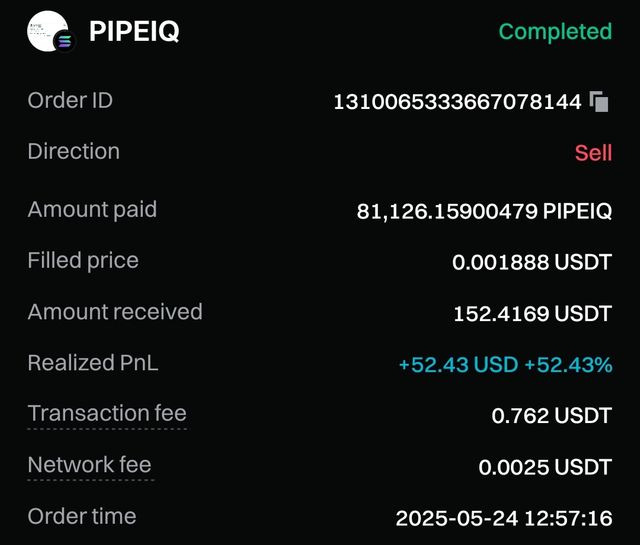The width and height of the screenshot is (640, 545).
Task: Show the Transaction fee explanation
Action: pyautogui.click(x=107, y=413)
